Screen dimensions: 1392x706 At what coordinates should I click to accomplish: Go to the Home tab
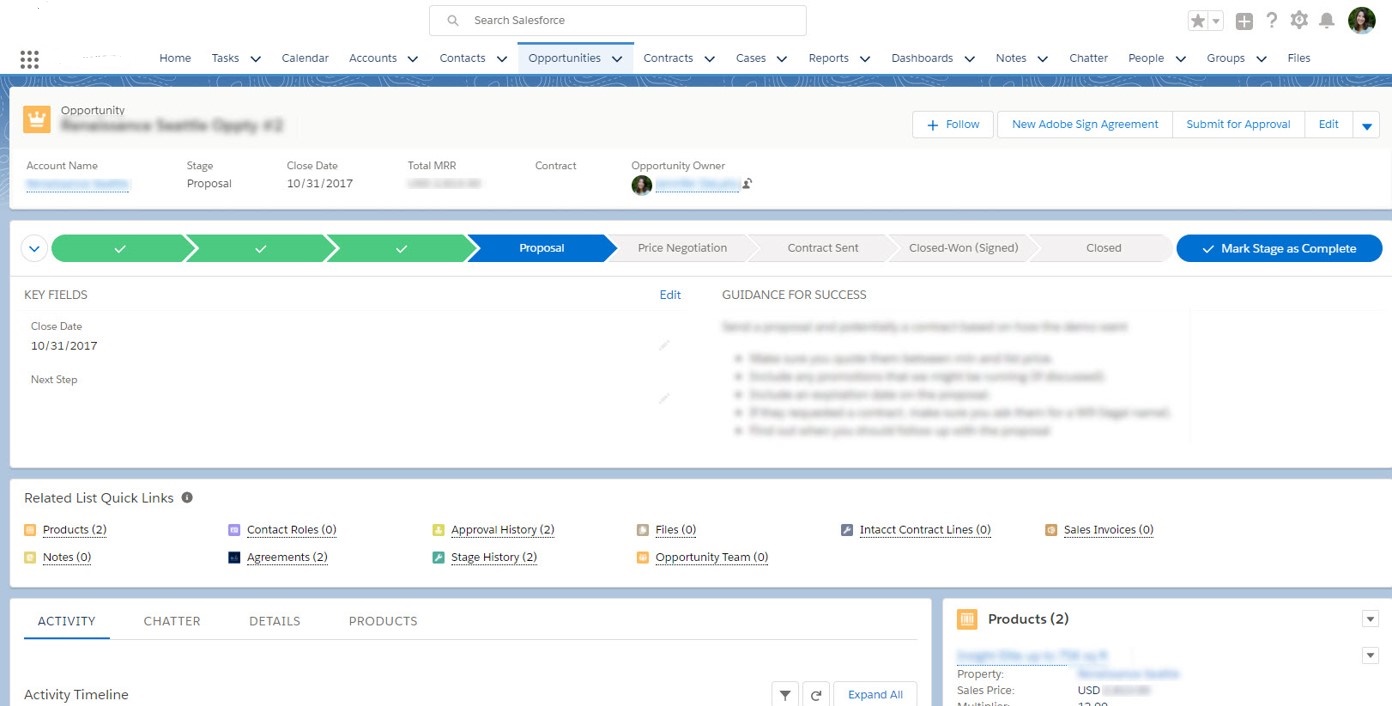(175, 58)
